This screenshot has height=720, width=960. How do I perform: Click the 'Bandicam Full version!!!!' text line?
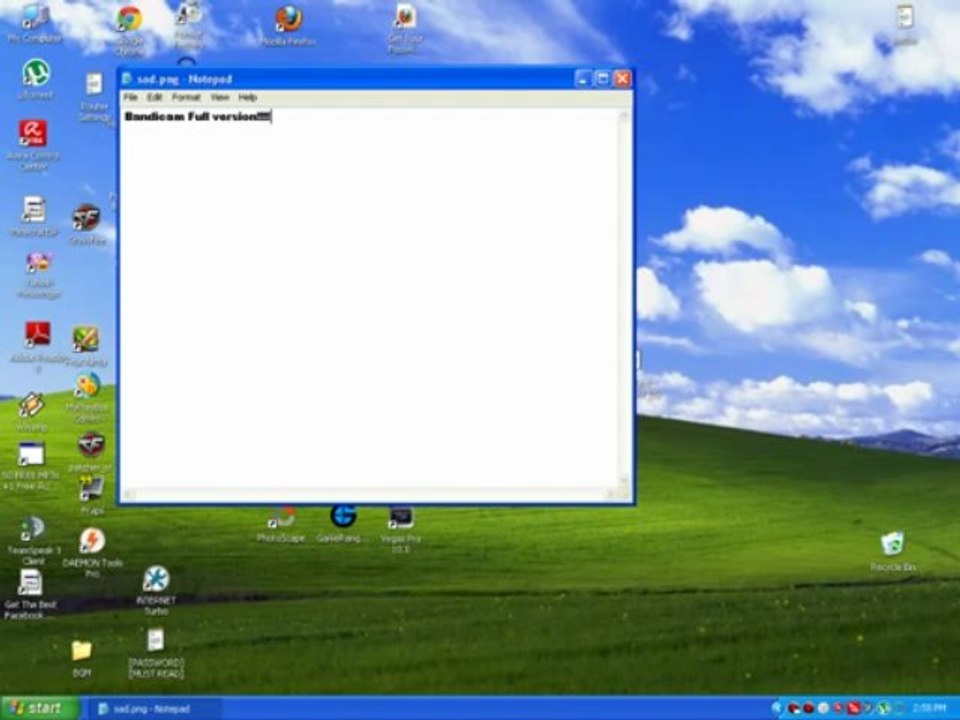(x=198, y=116)
